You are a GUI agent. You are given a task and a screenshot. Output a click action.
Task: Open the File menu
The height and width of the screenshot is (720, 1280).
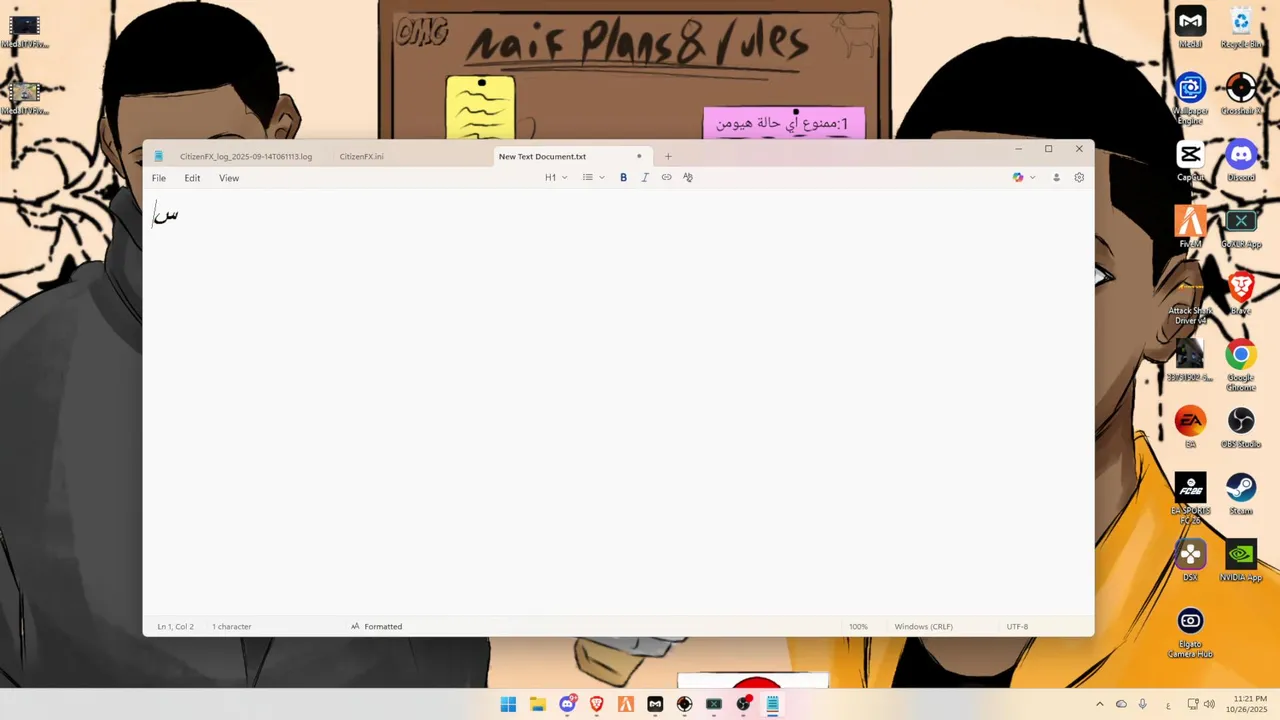(x=159, y=178)
